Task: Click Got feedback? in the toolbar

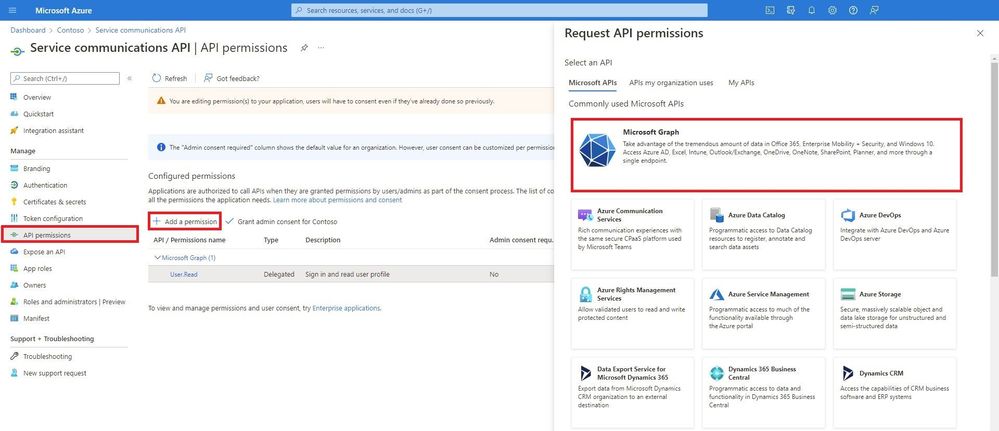Action: pyautogui.click(x=231, y=78)
